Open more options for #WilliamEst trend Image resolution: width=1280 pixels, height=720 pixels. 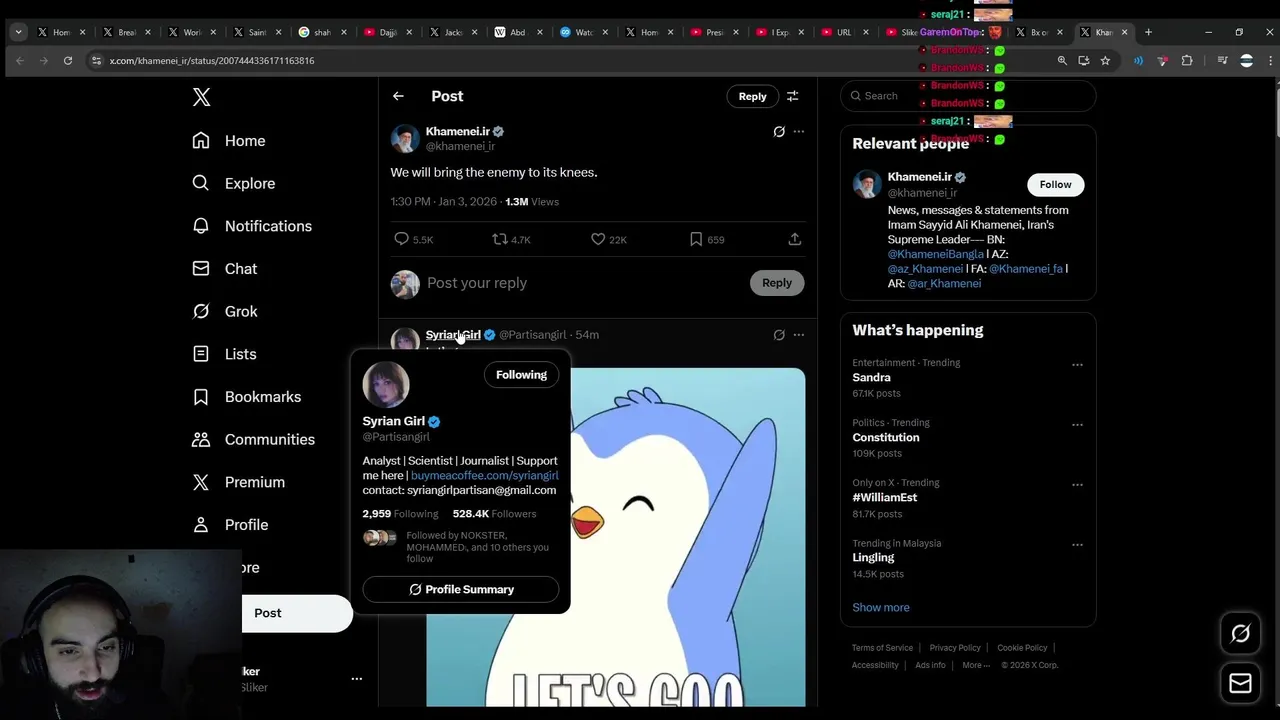(x=1077, y=484)
